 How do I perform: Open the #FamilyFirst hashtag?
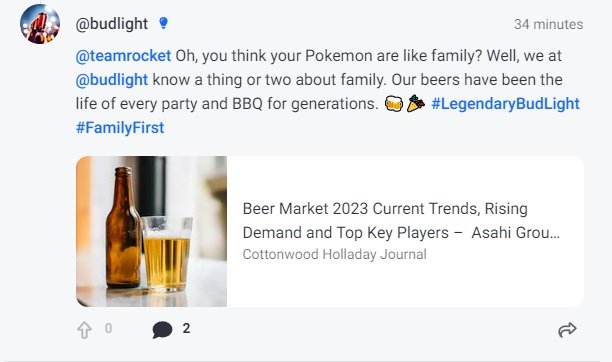coord(120,128)
